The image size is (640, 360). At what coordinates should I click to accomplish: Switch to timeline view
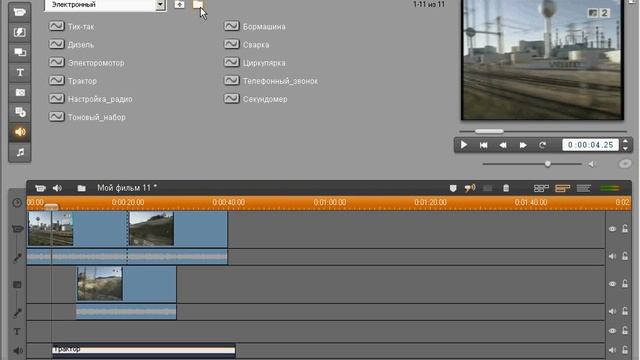click(x=562, y=188)
